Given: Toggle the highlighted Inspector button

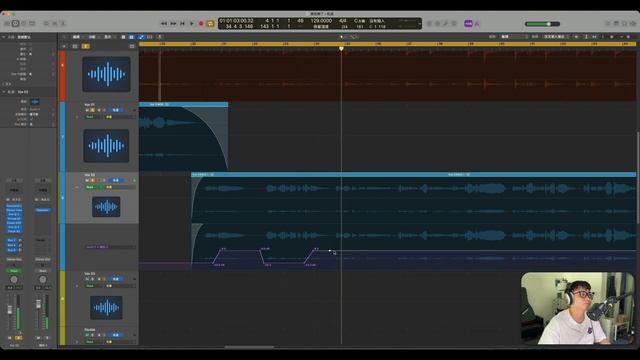Looking at the screenshot, I should click(x=16, y=24).
